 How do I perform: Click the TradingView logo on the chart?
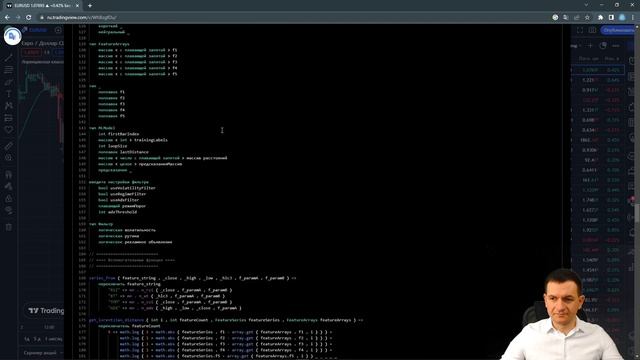pos(46,311)
